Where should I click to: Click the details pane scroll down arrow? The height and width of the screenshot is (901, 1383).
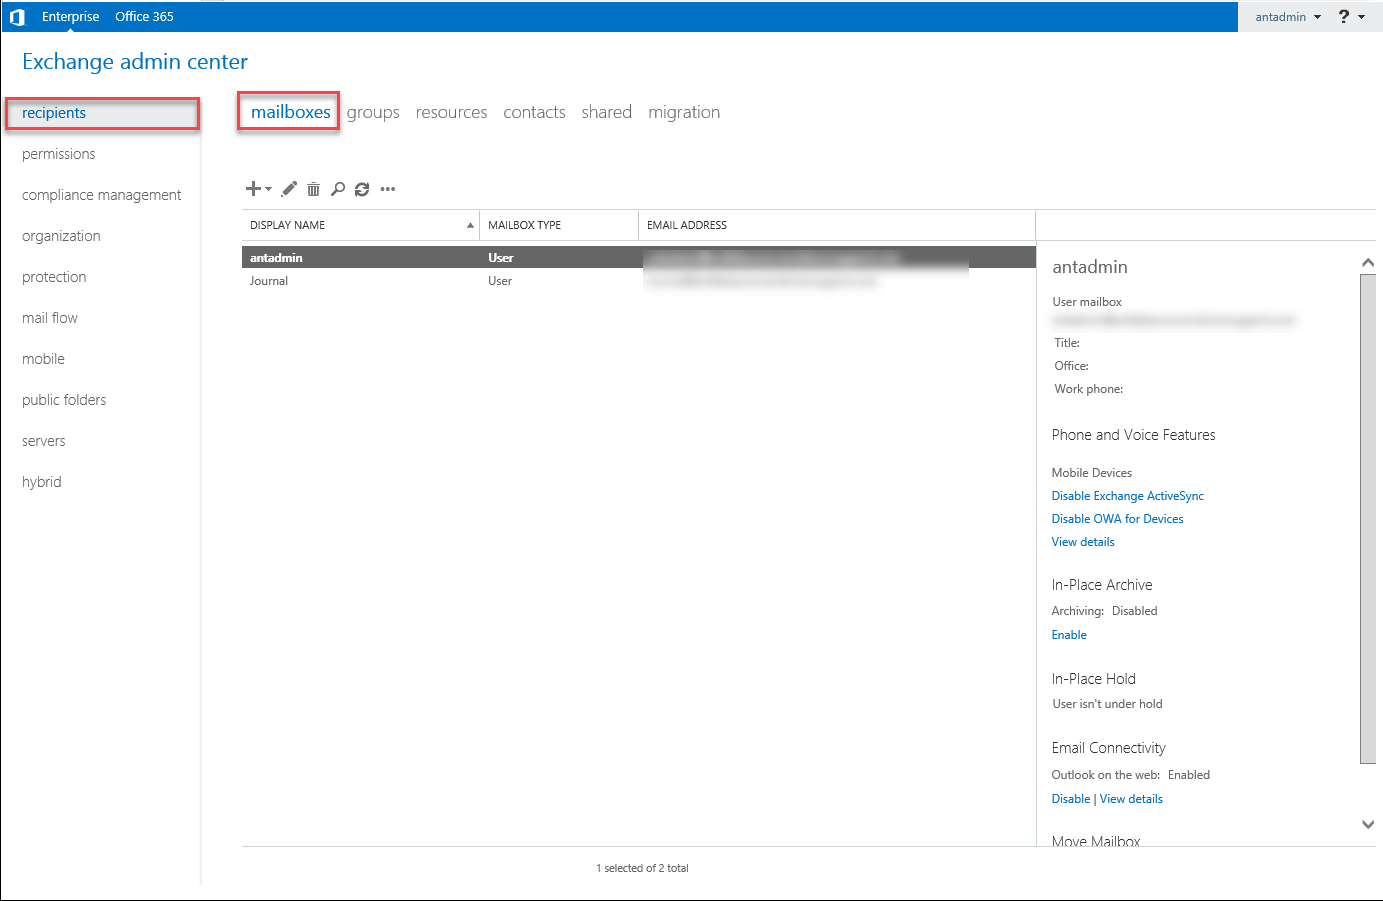[x=1368, y=824]
